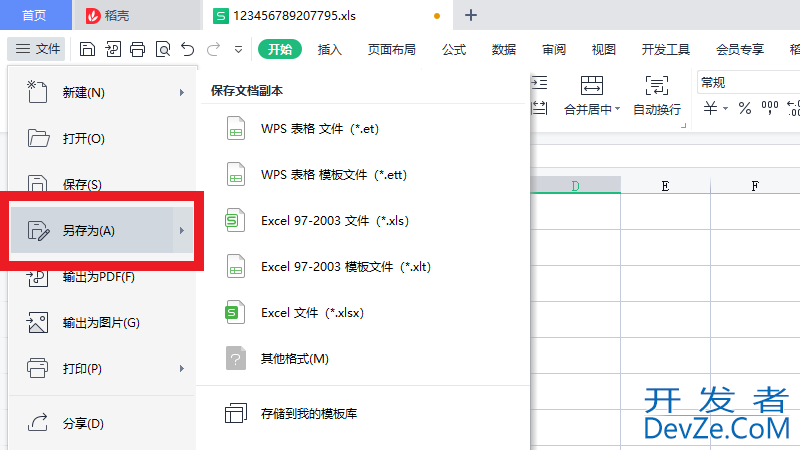The height and width of the screenshot is (450, 800).
Task: Apply thousands separator 000 format
Action: [x=770, y=108]
